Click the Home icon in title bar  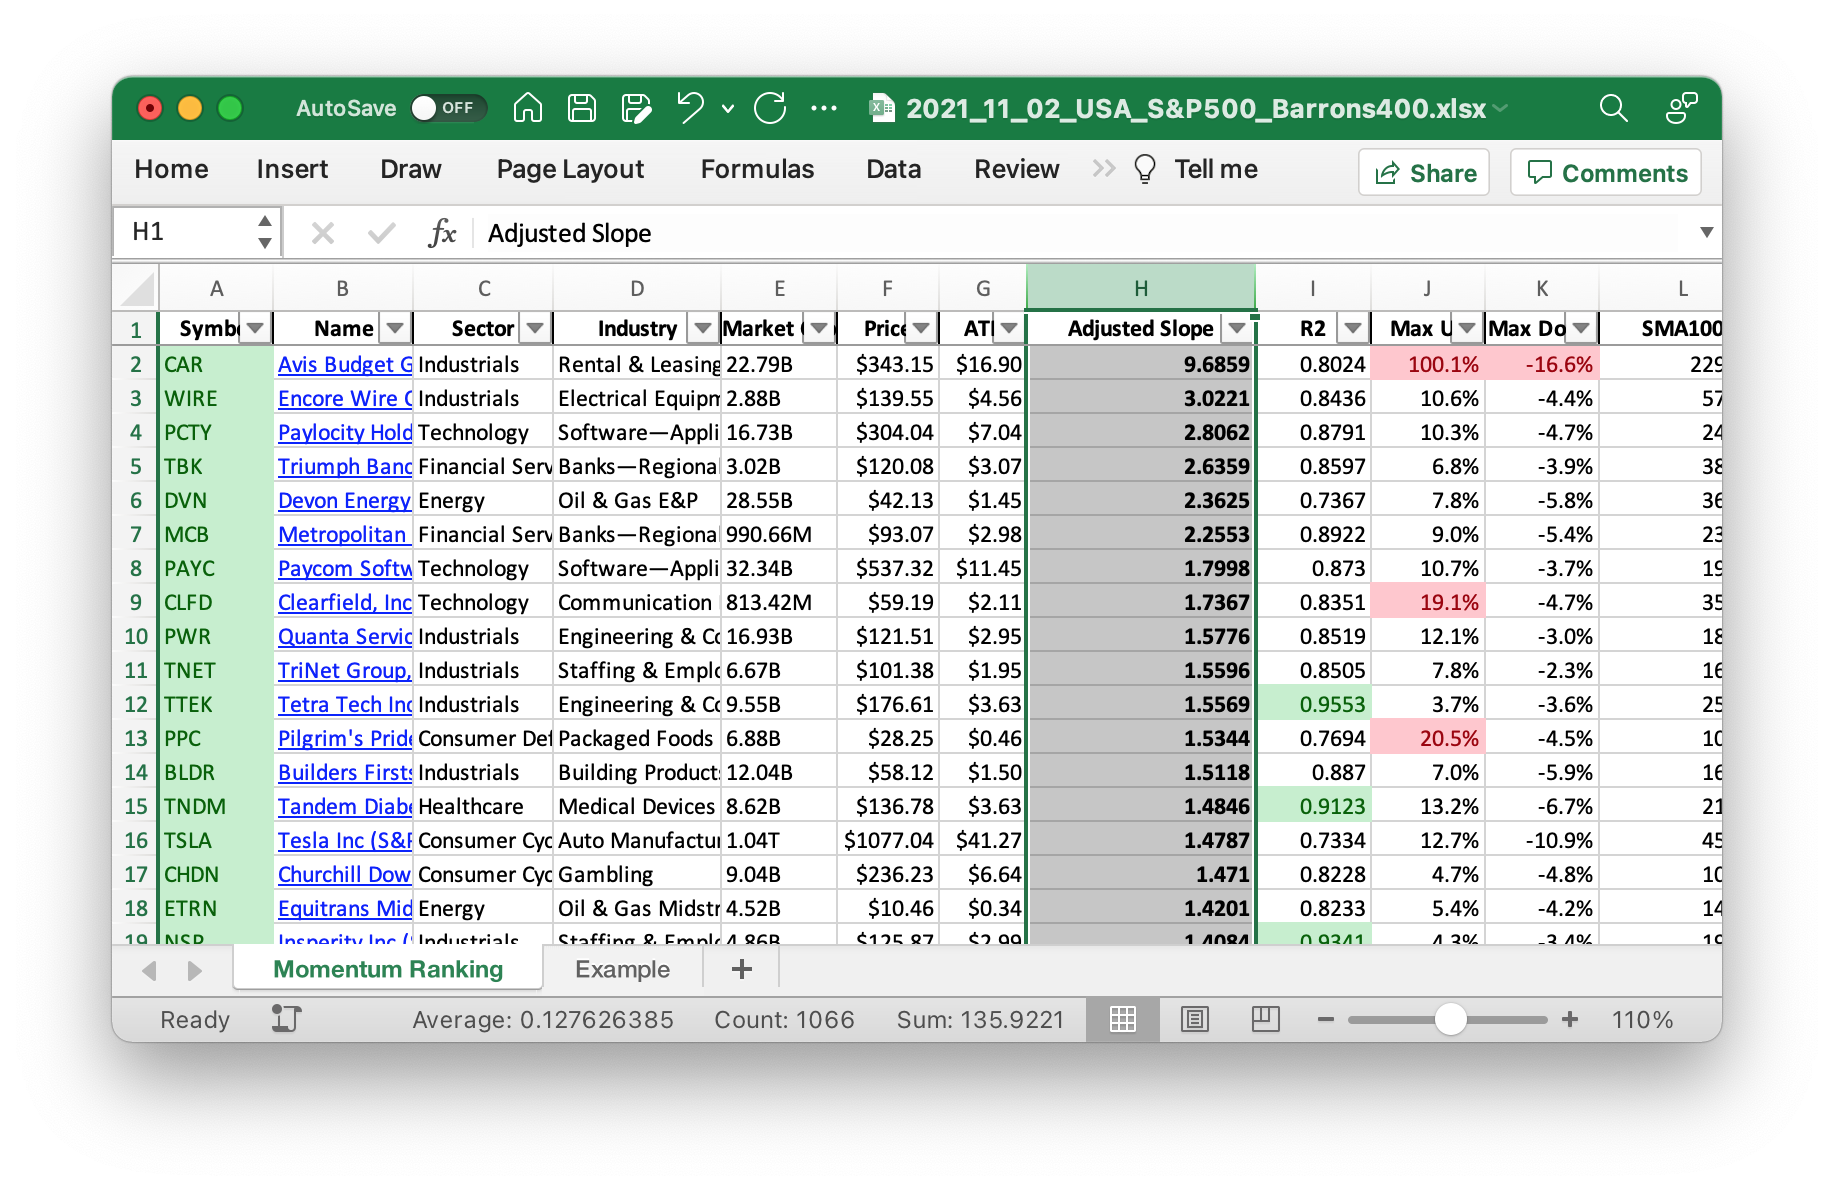point(527,108)
